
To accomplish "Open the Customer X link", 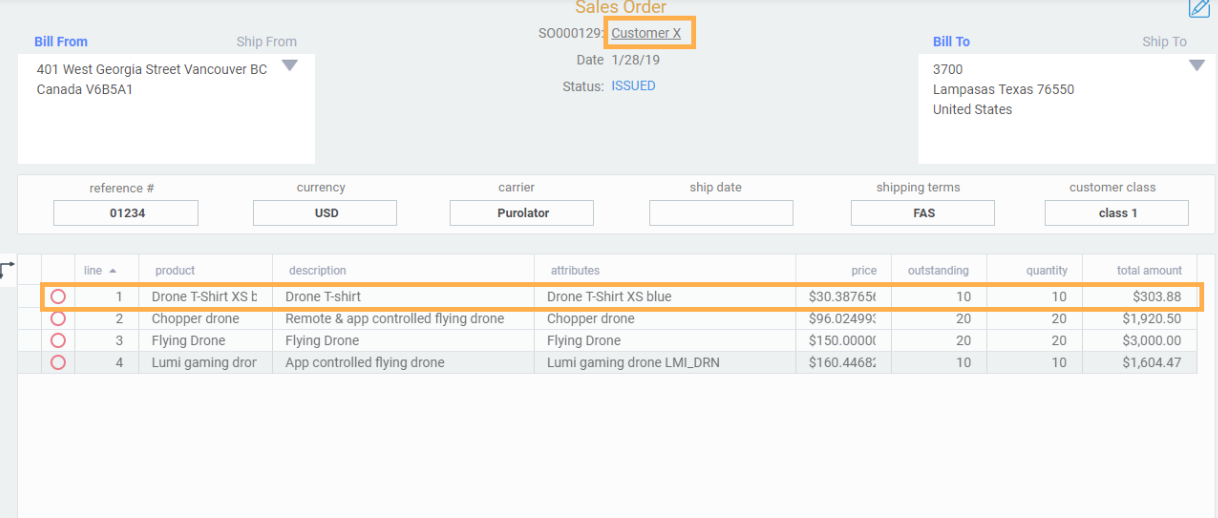I will pyautogui.click(x=646, y=33).
